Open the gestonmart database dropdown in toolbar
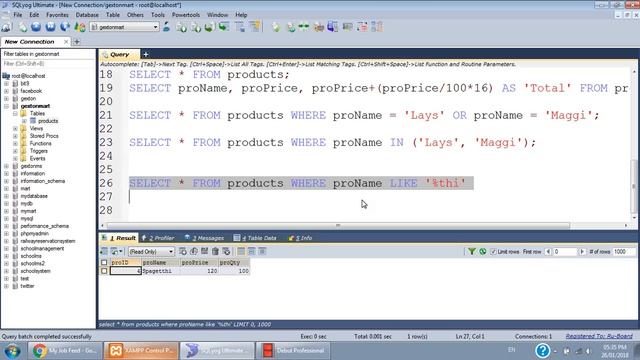640x360 pixels. click(x=156, y=27)
